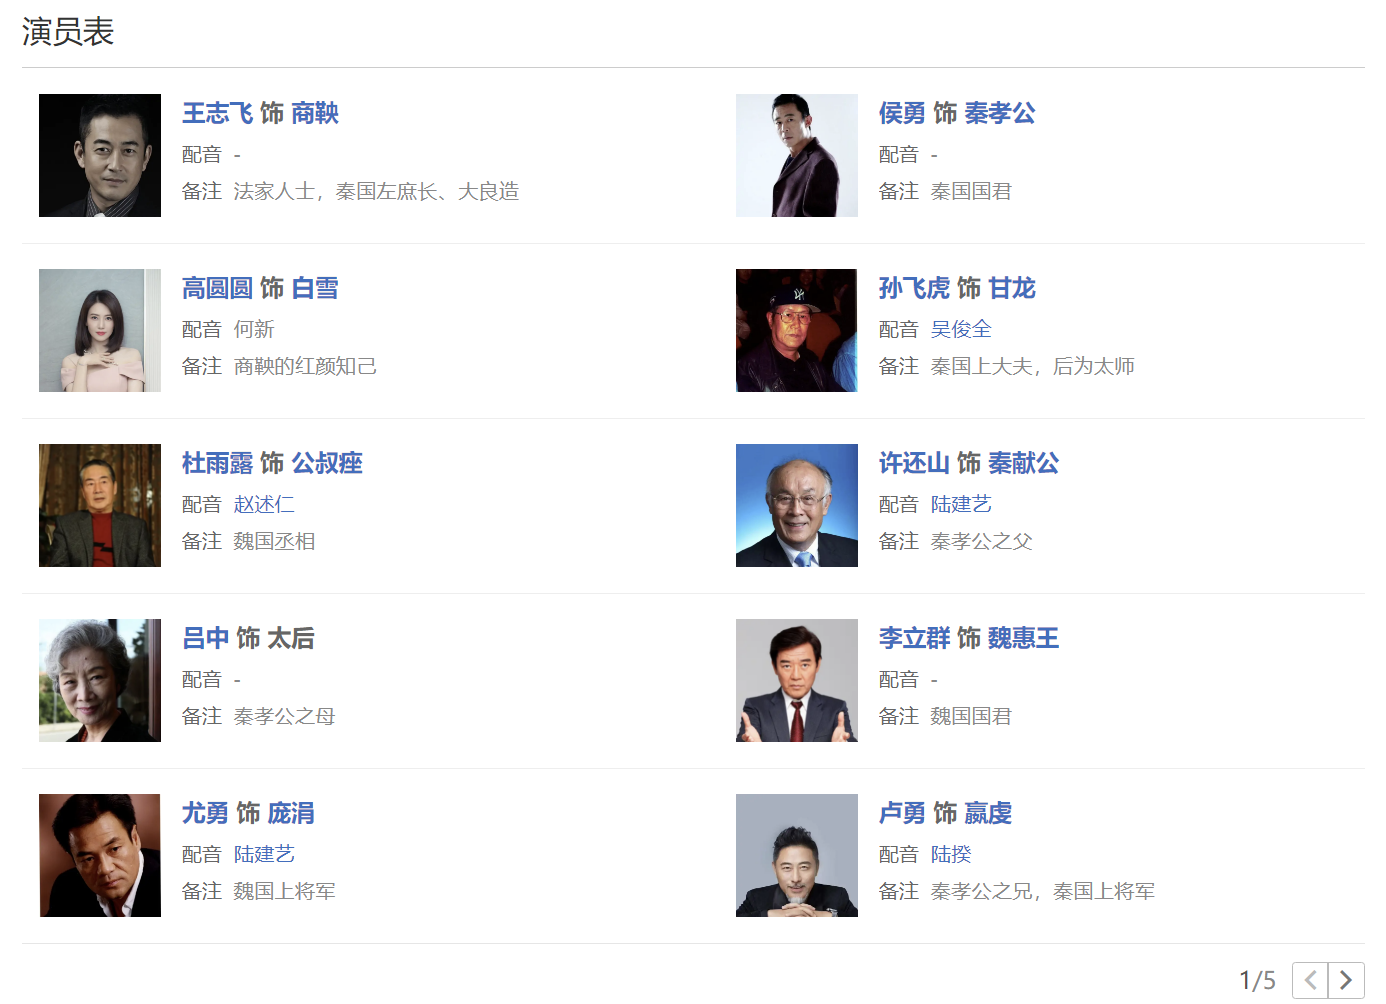This screenshot has width=1386, height=1004.
Task: Click 卢勇 actor thumbnail
Action: 797,856
